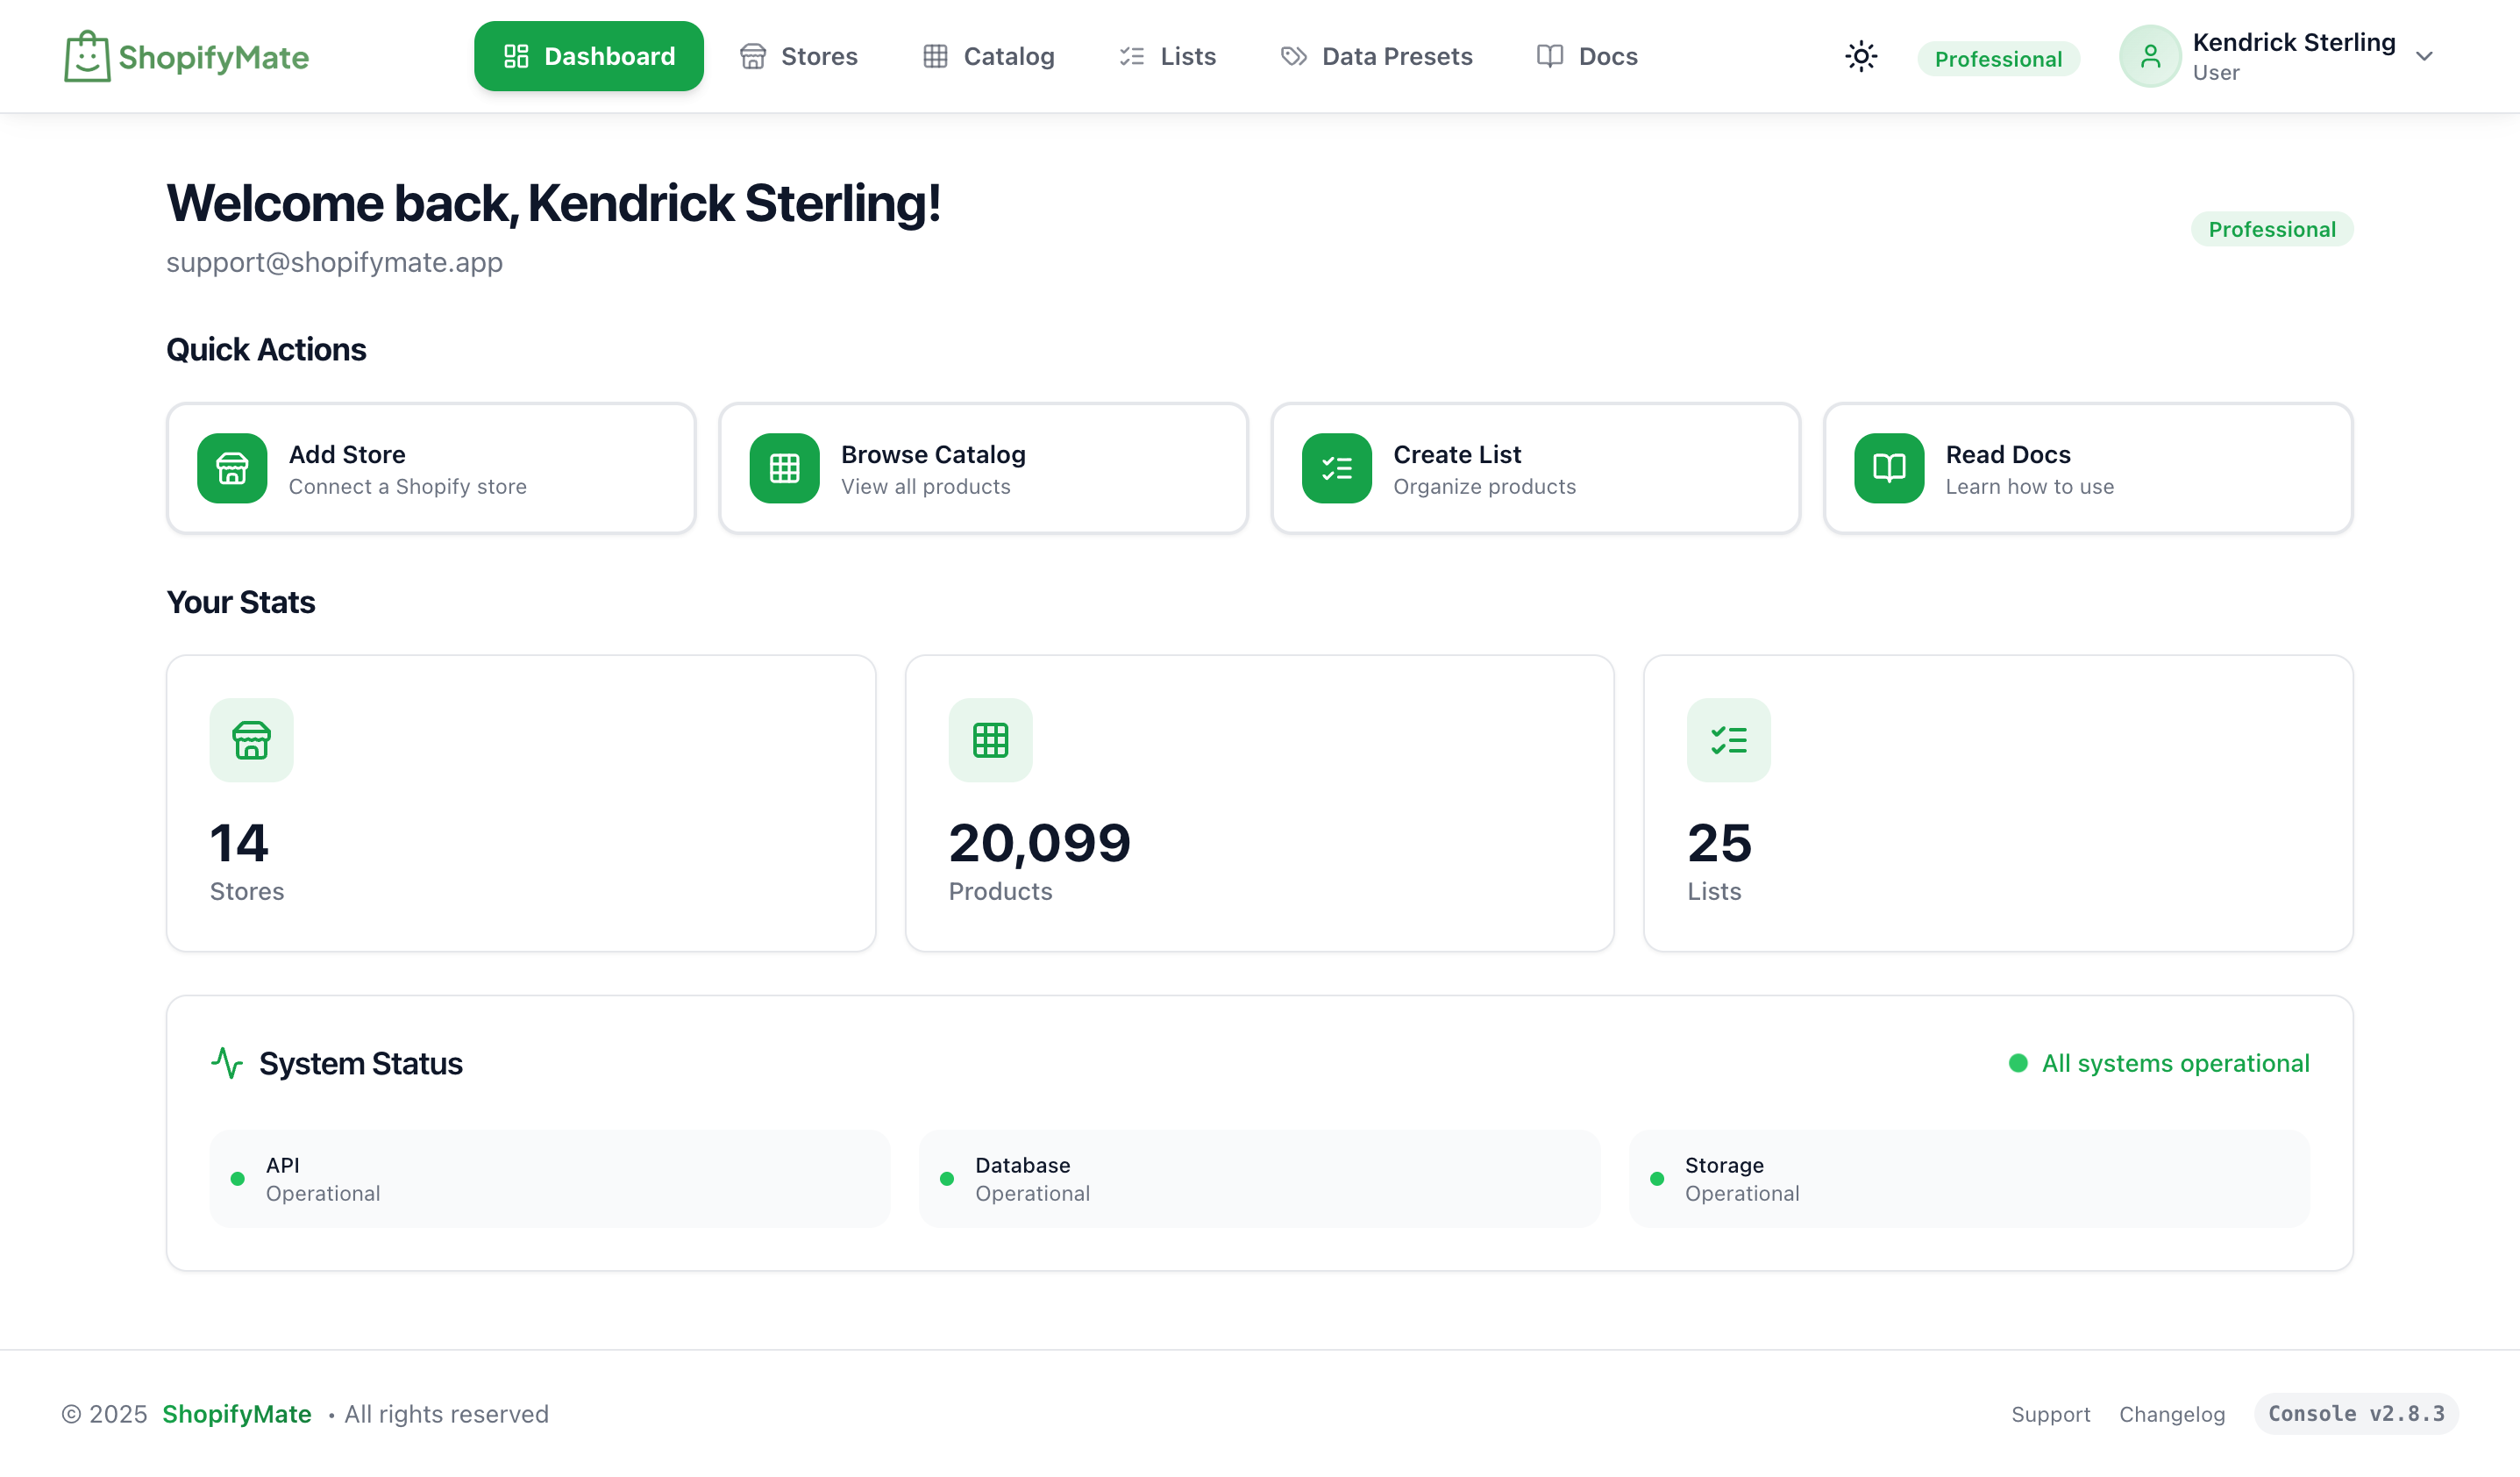
Task: Select the Dashboard grid icon
Action: pyautogui.click(x=517, y=56)
